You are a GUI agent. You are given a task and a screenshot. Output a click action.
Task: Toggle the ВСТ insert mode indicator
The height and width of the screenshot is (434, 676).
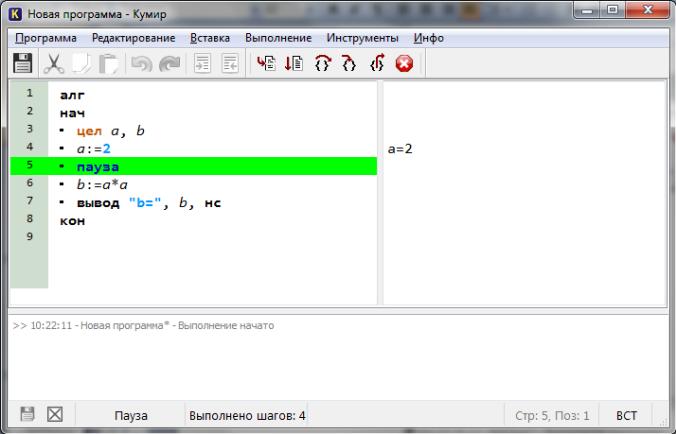pos(626,415)
